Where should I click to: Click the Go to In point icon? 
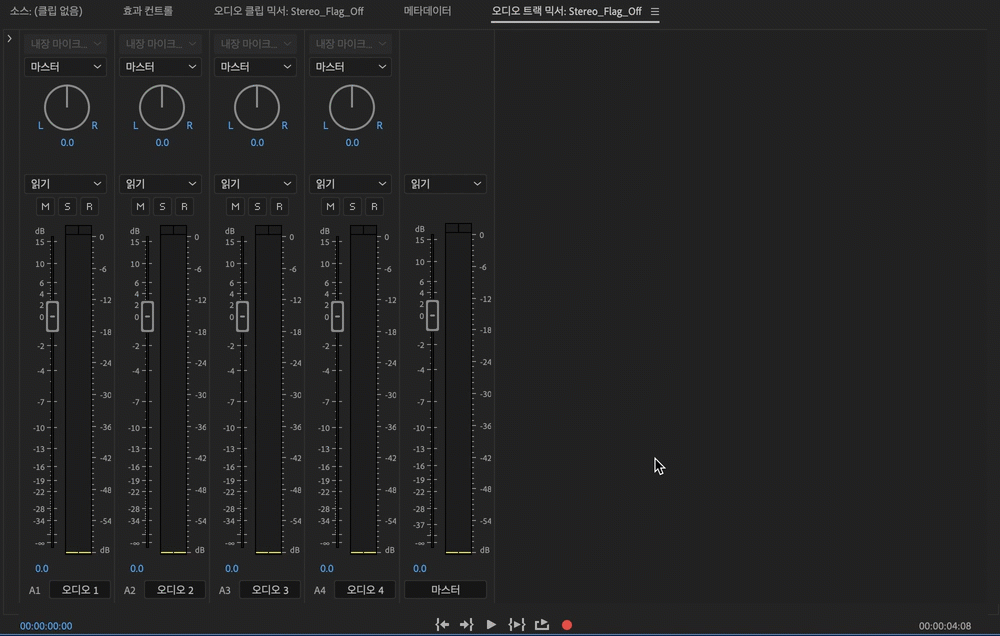click(x=442, y=625)
